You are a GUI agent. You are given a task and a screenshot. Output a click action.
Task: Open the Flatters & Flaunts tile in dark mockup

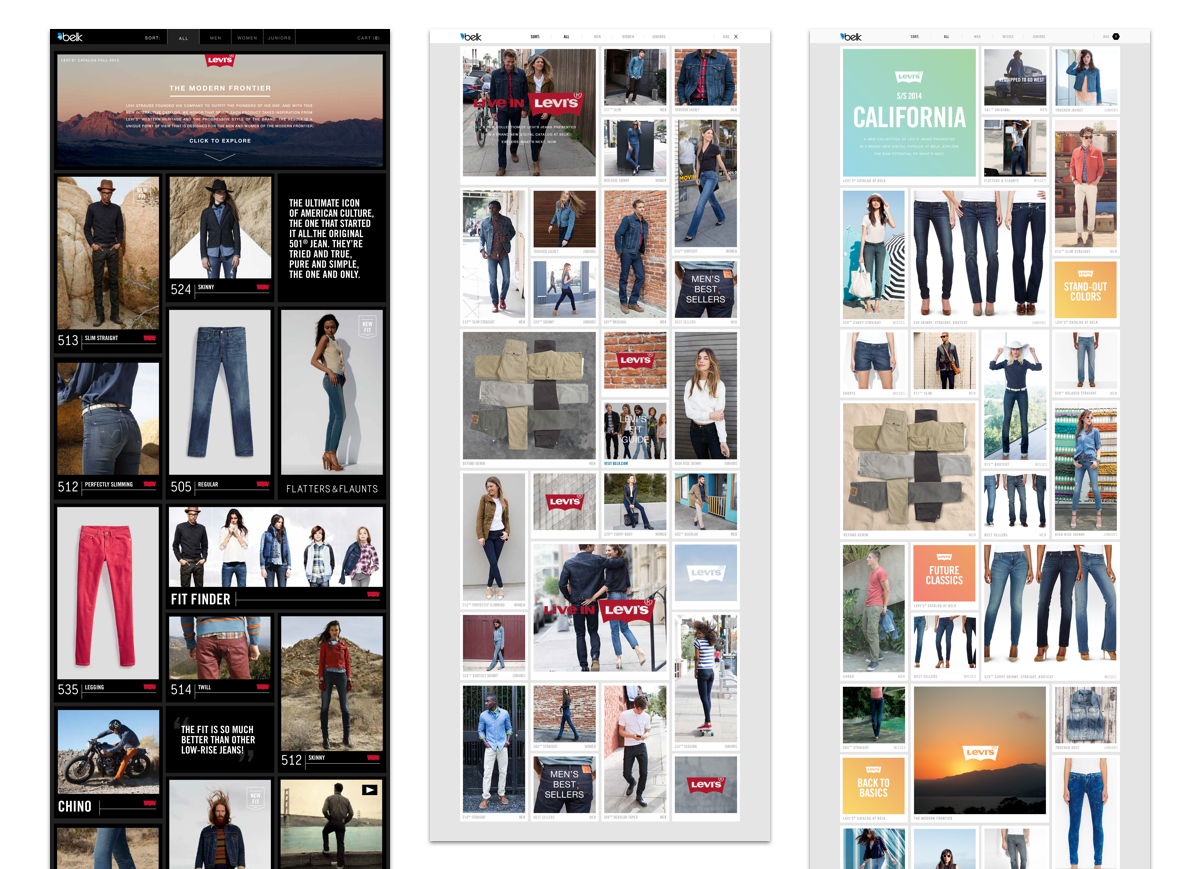[332, 404]
